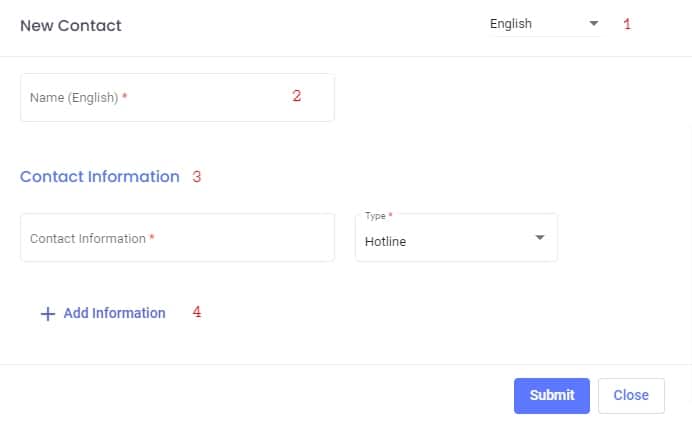
Task: Focus the Name (English) input field
Action: tap(177, 98)
